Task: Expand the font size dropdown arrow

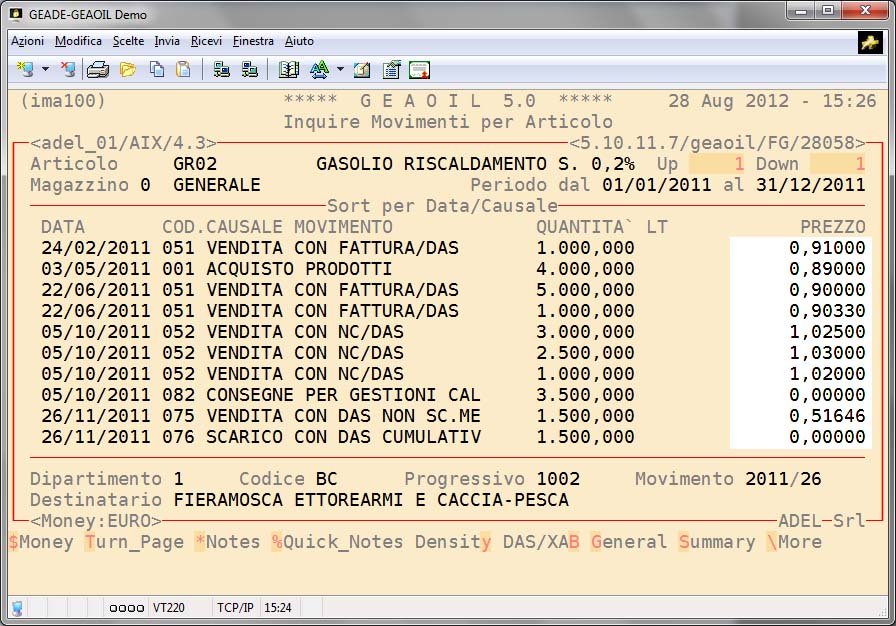Action: 340,70
